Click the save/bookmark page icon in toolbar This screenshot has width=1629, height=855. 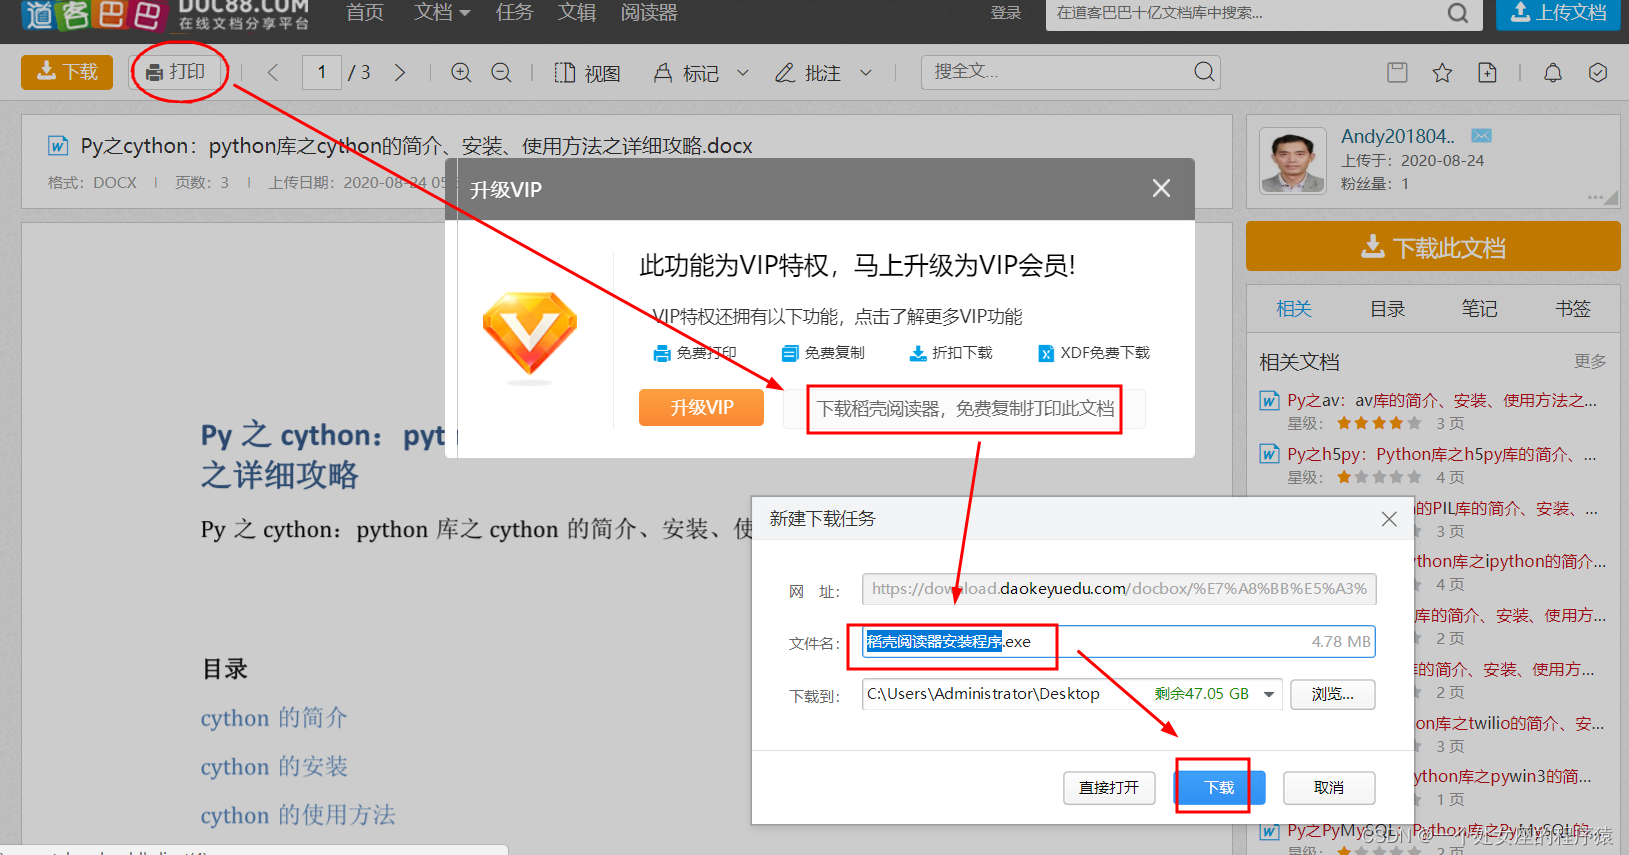pyautogui.click(x=1397, y=72)
